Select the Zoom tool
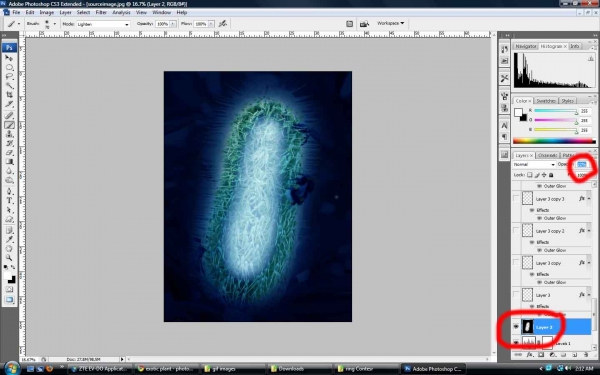The width and height of the screenshot is (600, 375). (x=9, y=258)
